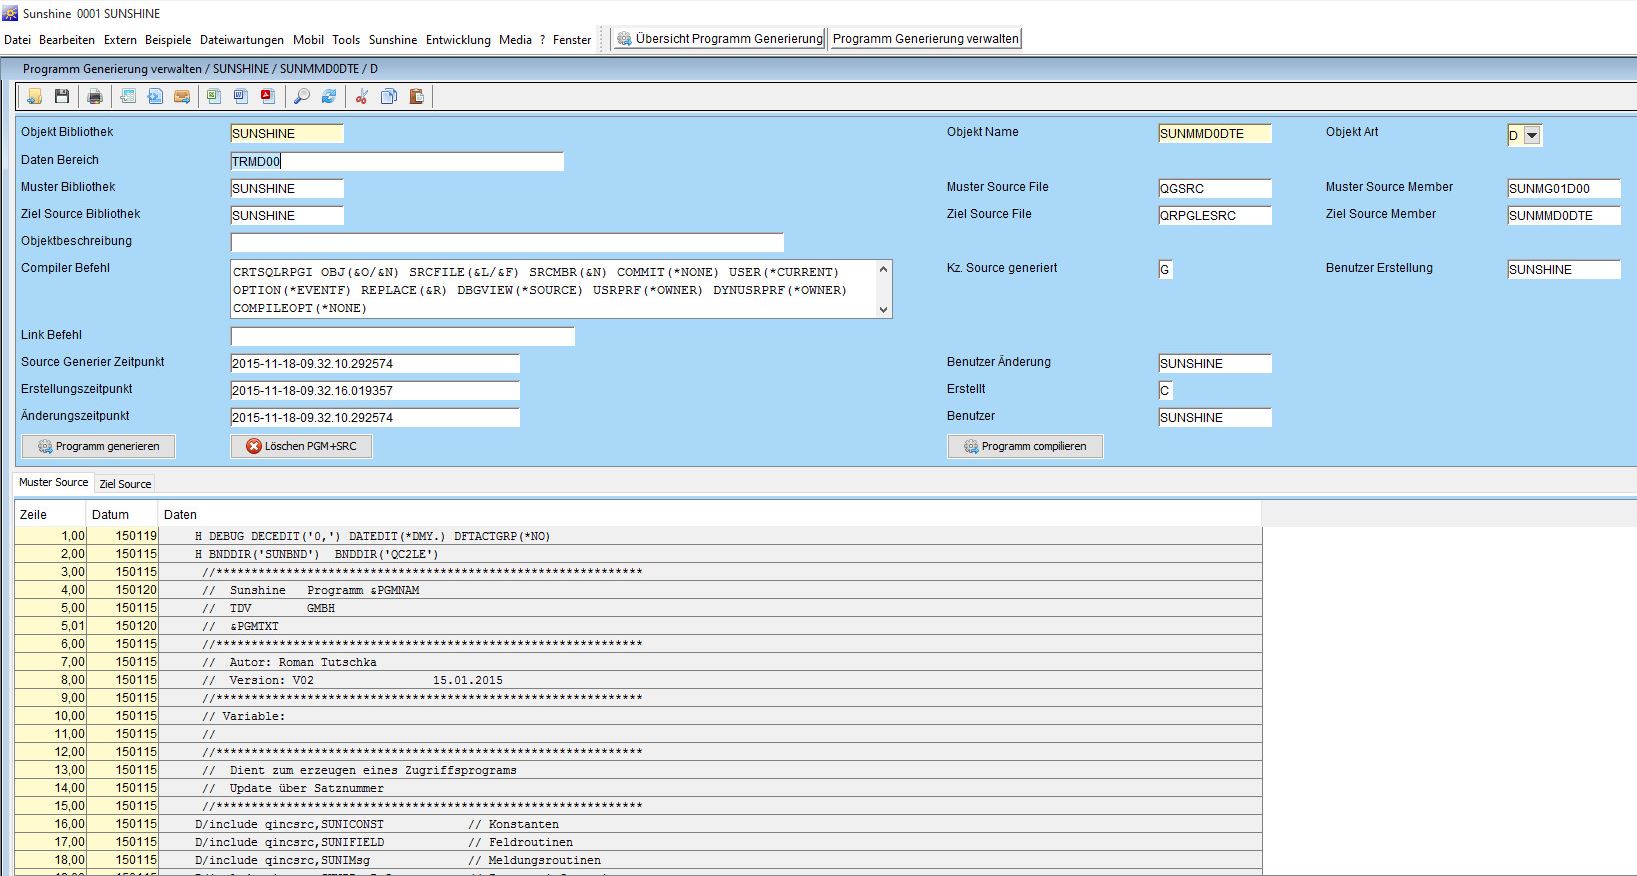Click the Löschen PGM+SRC button
Screen dimensions: 1637x876
(301, 446)
